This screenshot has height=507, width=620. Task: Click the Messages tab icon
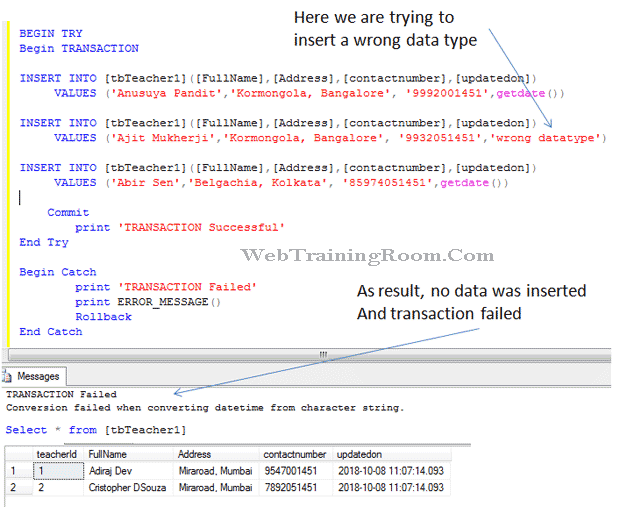(x=7, y=376)
